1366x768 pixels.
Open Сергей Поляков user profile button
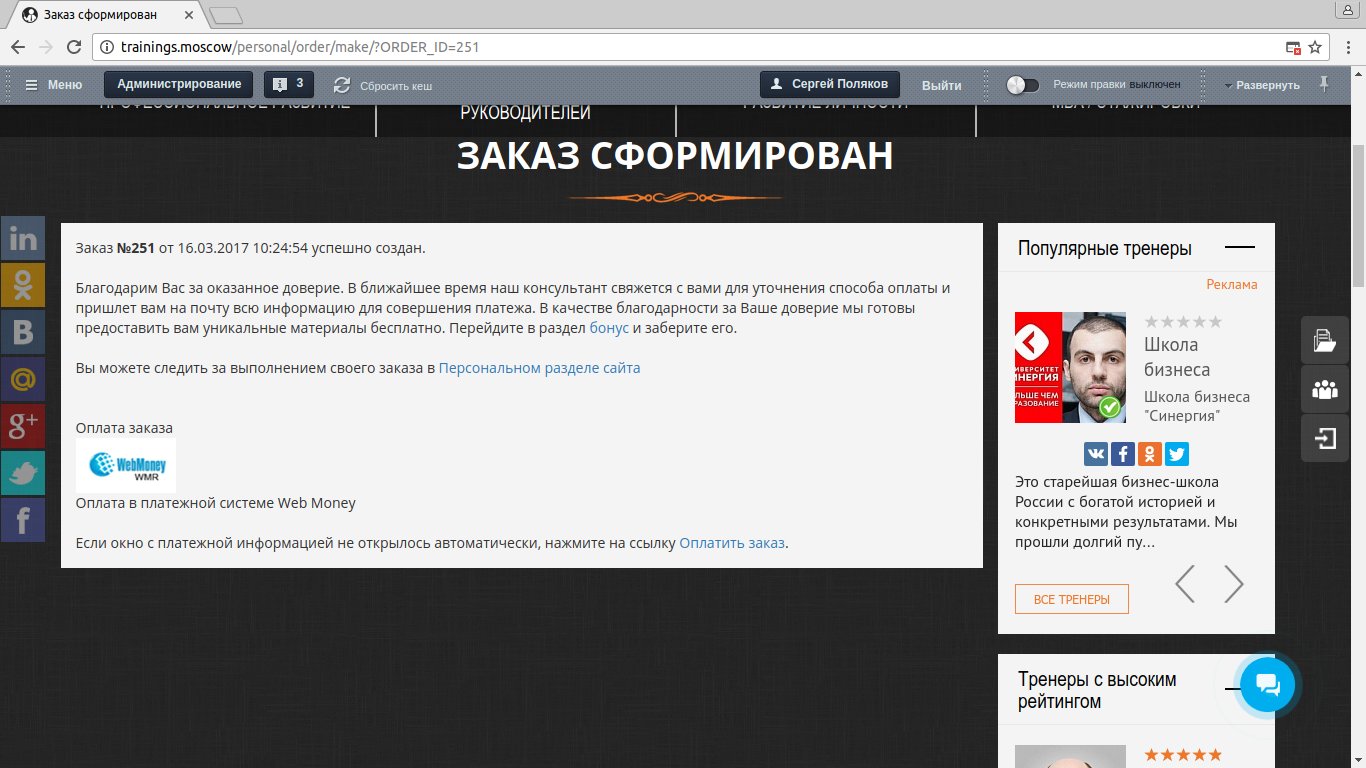[830, 84]
